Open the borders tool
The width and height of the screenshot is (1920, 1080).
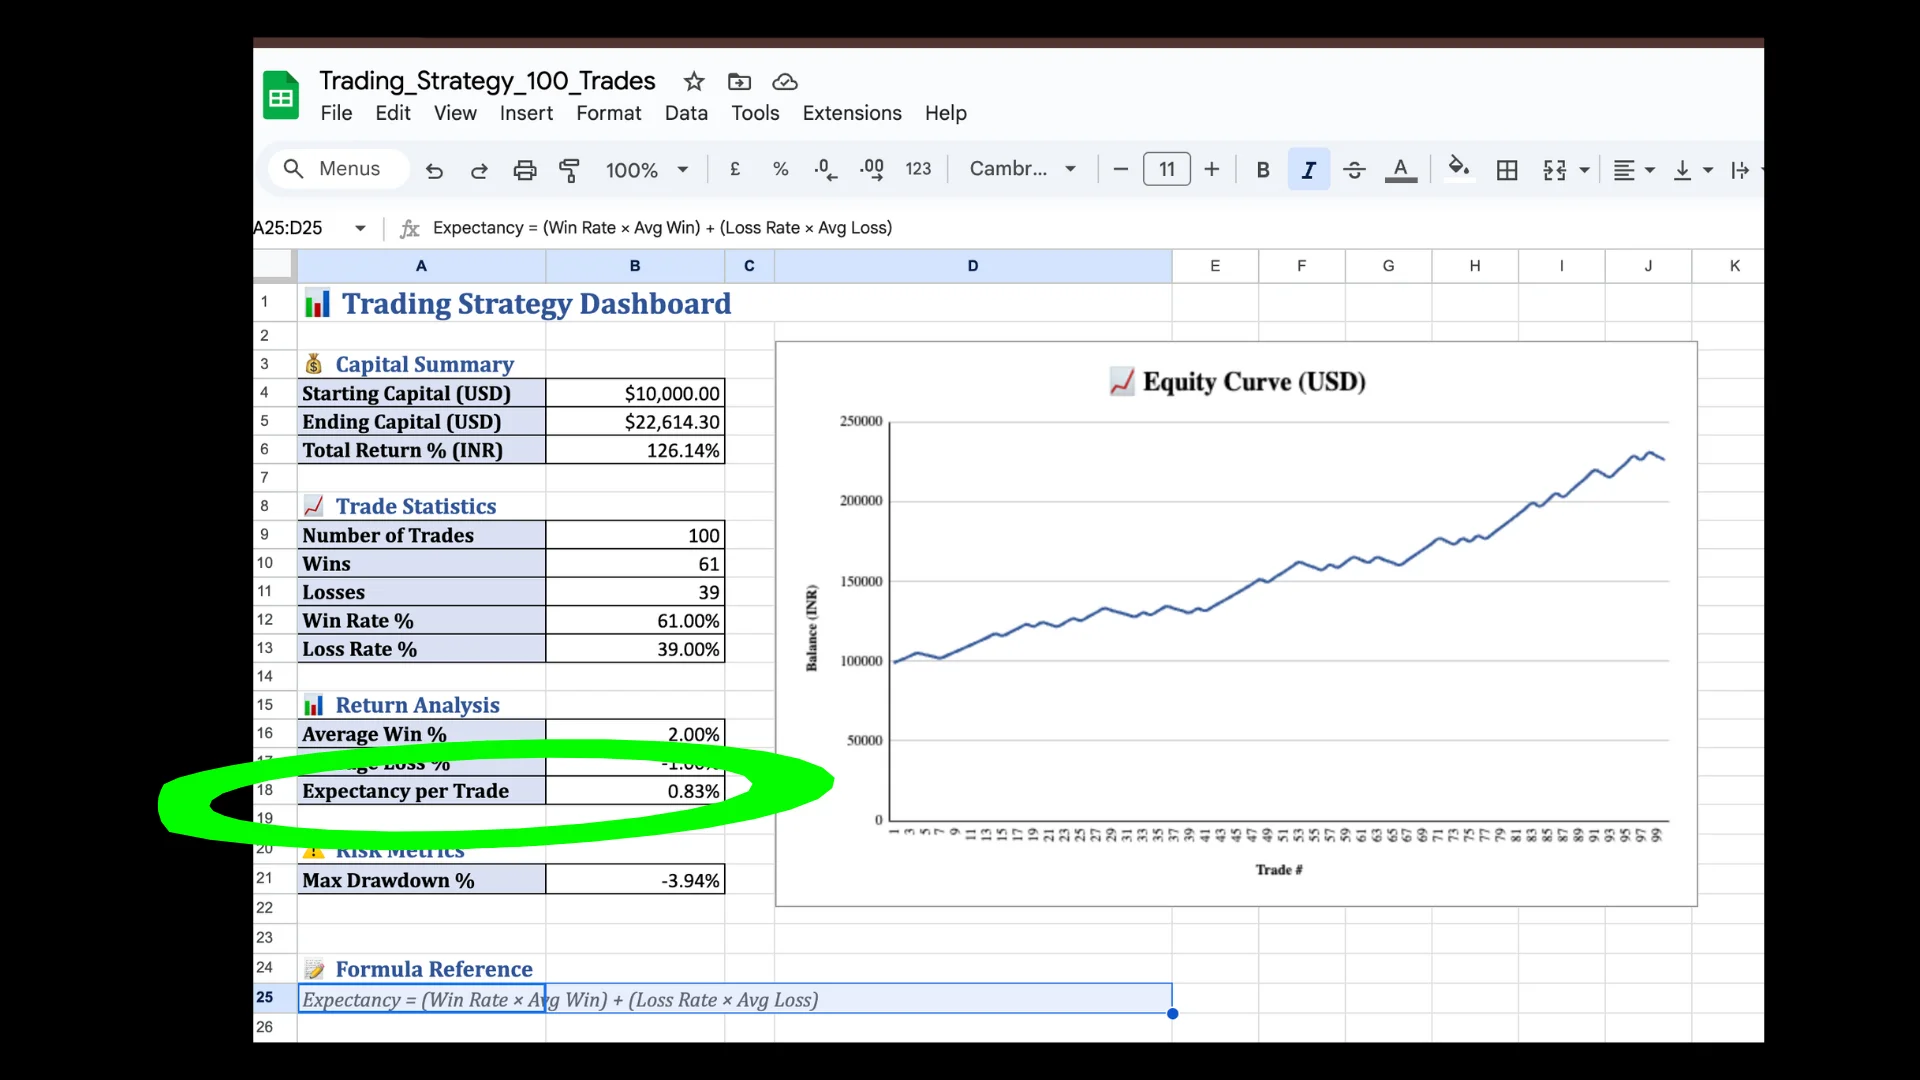tap(1507, 170)
